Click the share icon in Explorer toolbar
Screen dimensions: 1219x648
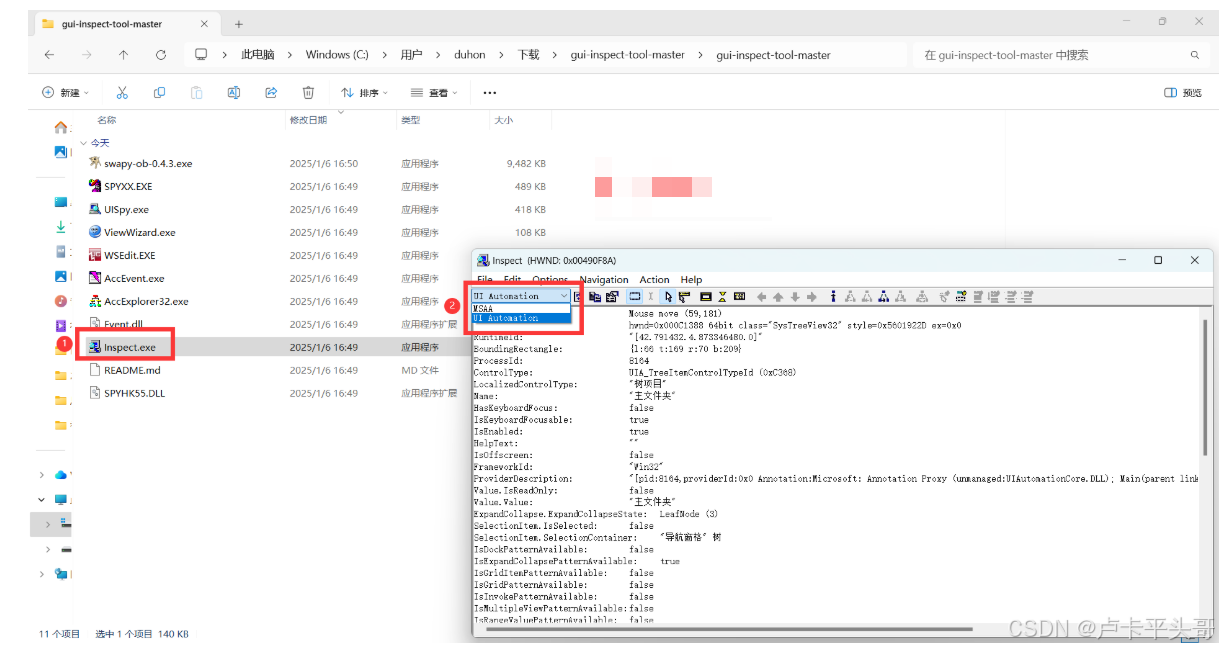(x=271, y=92)
